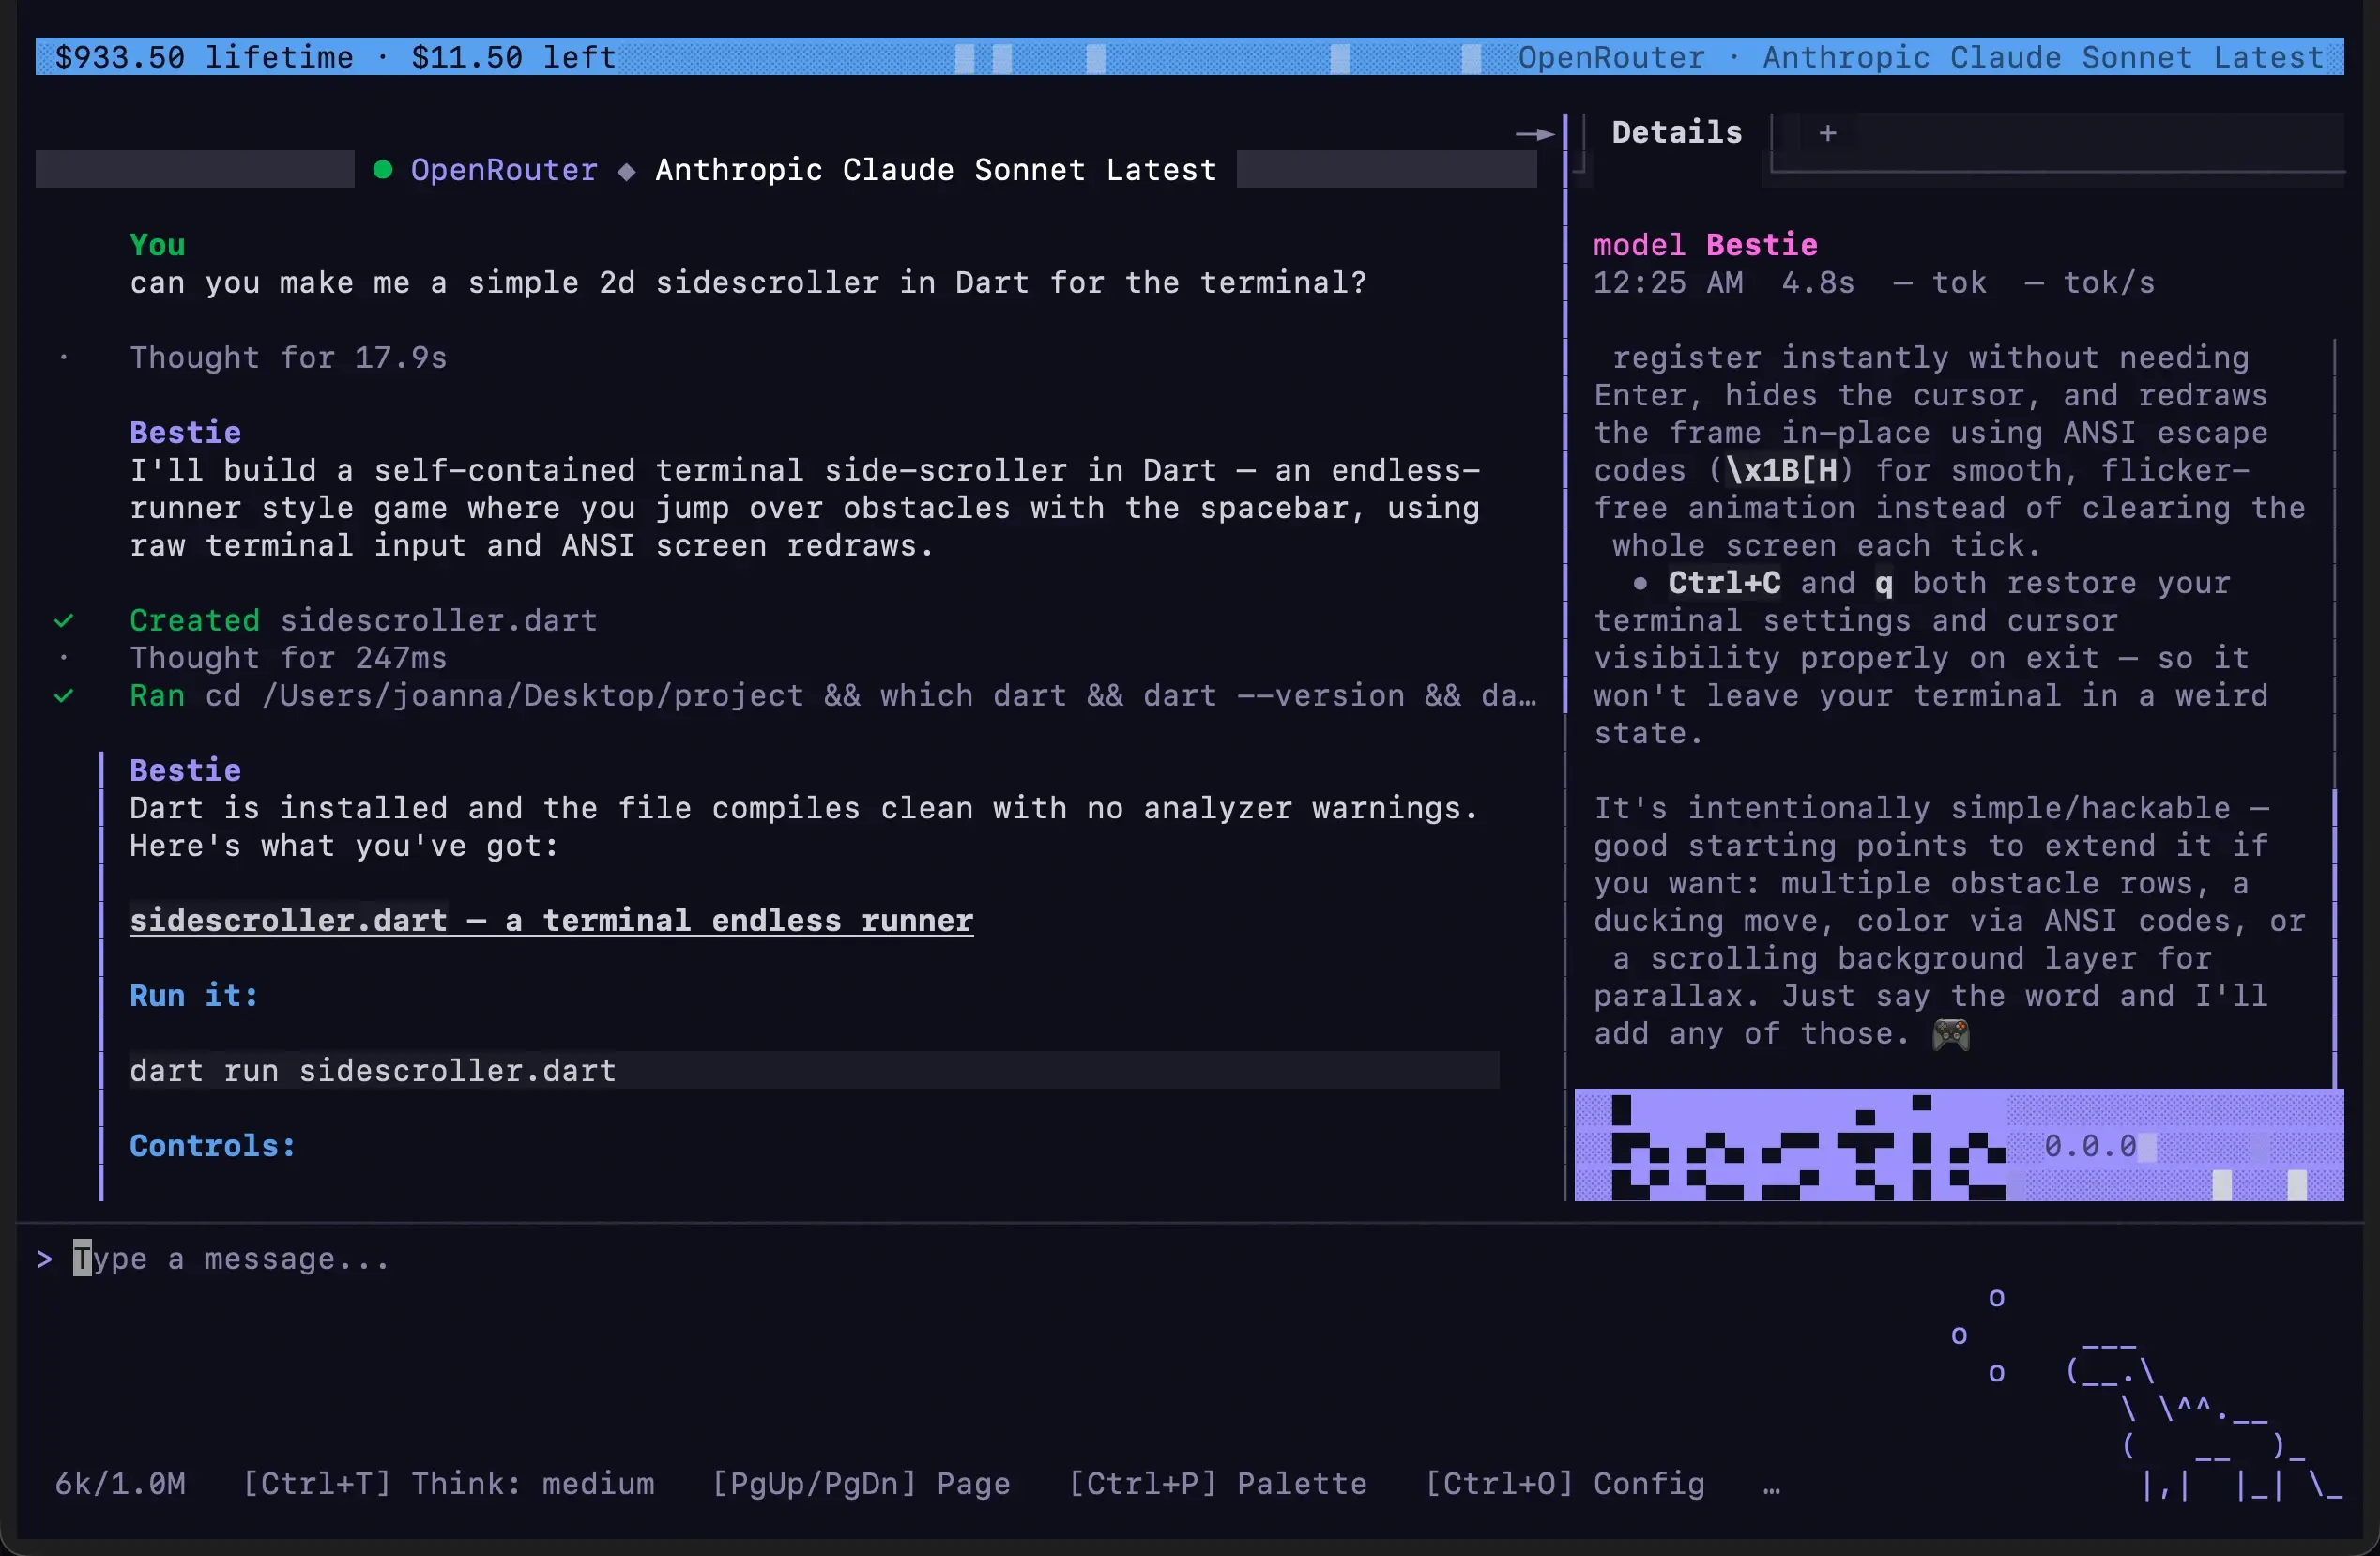Click the 0.0.0 version number

(2089, 1146)
